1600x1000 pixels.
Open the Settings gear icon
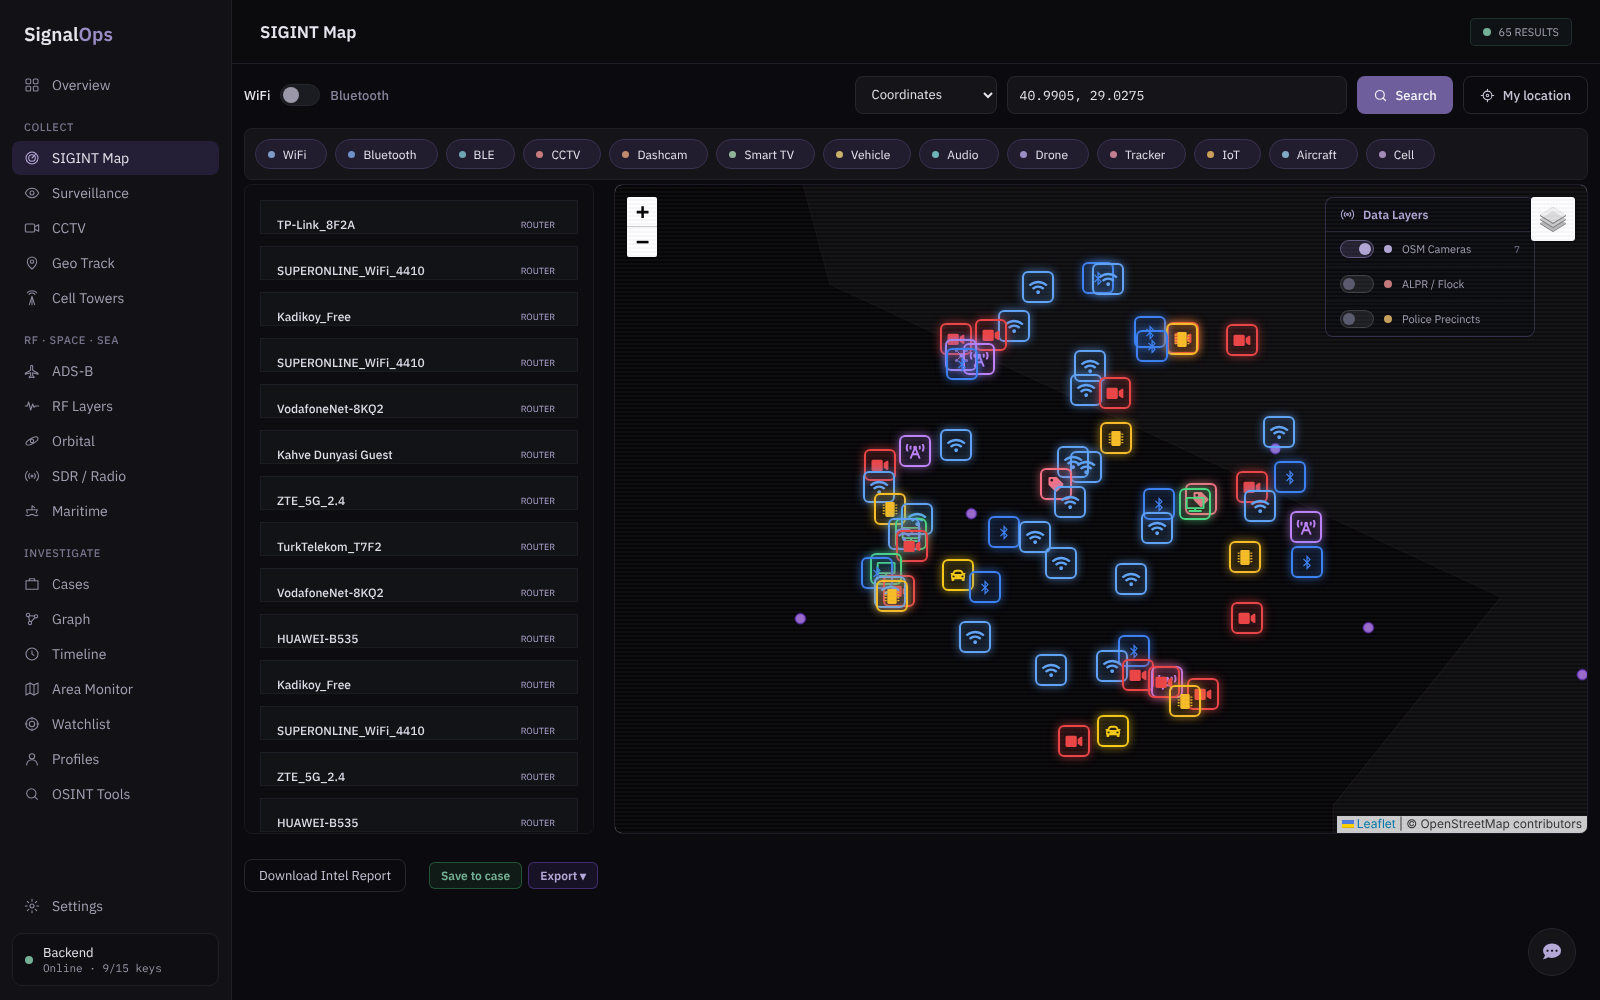click(x=32, y=906)
